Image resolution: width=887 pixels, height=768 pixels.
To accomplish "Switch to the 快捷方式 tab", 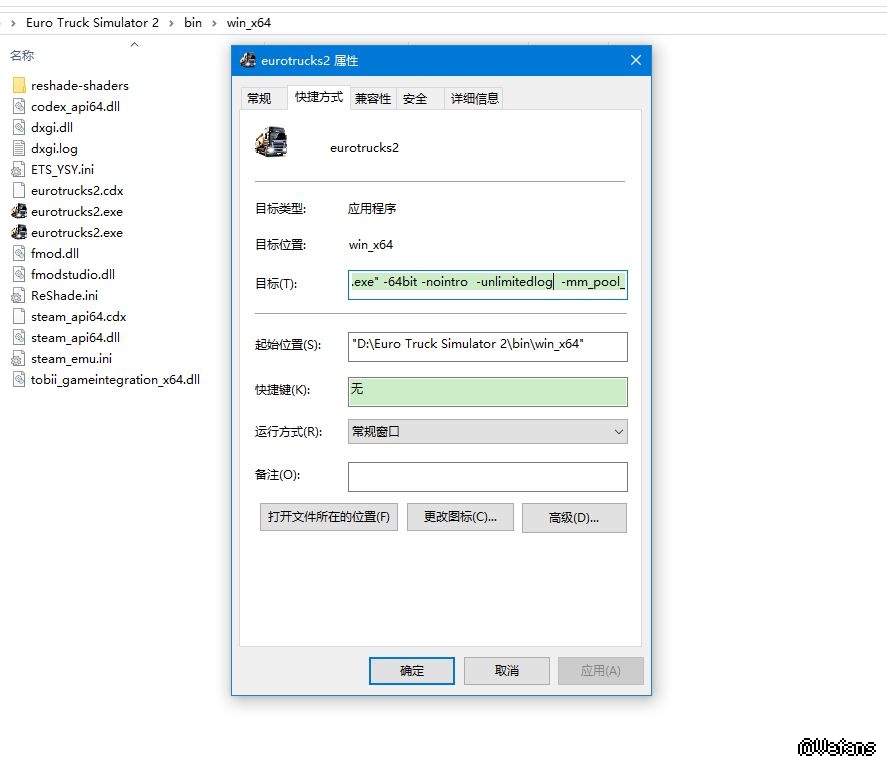I will point(318,97).
